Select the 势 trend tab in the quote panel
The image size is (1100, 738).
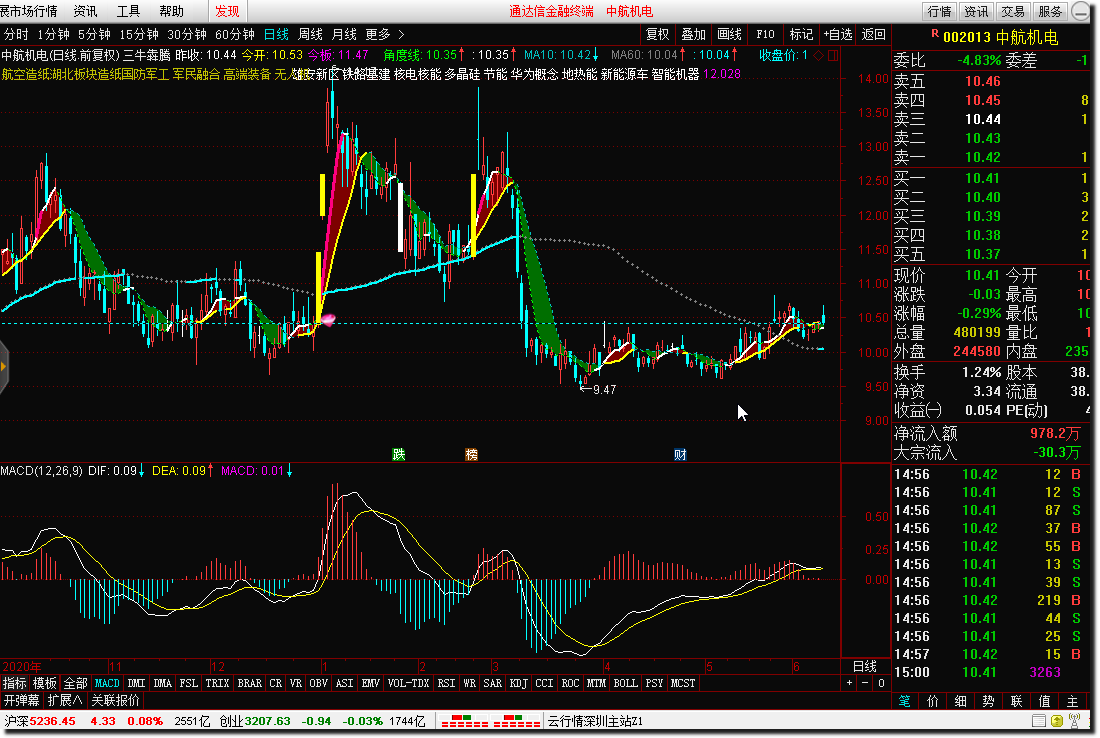pyautogui.click(x=988, y=702)
